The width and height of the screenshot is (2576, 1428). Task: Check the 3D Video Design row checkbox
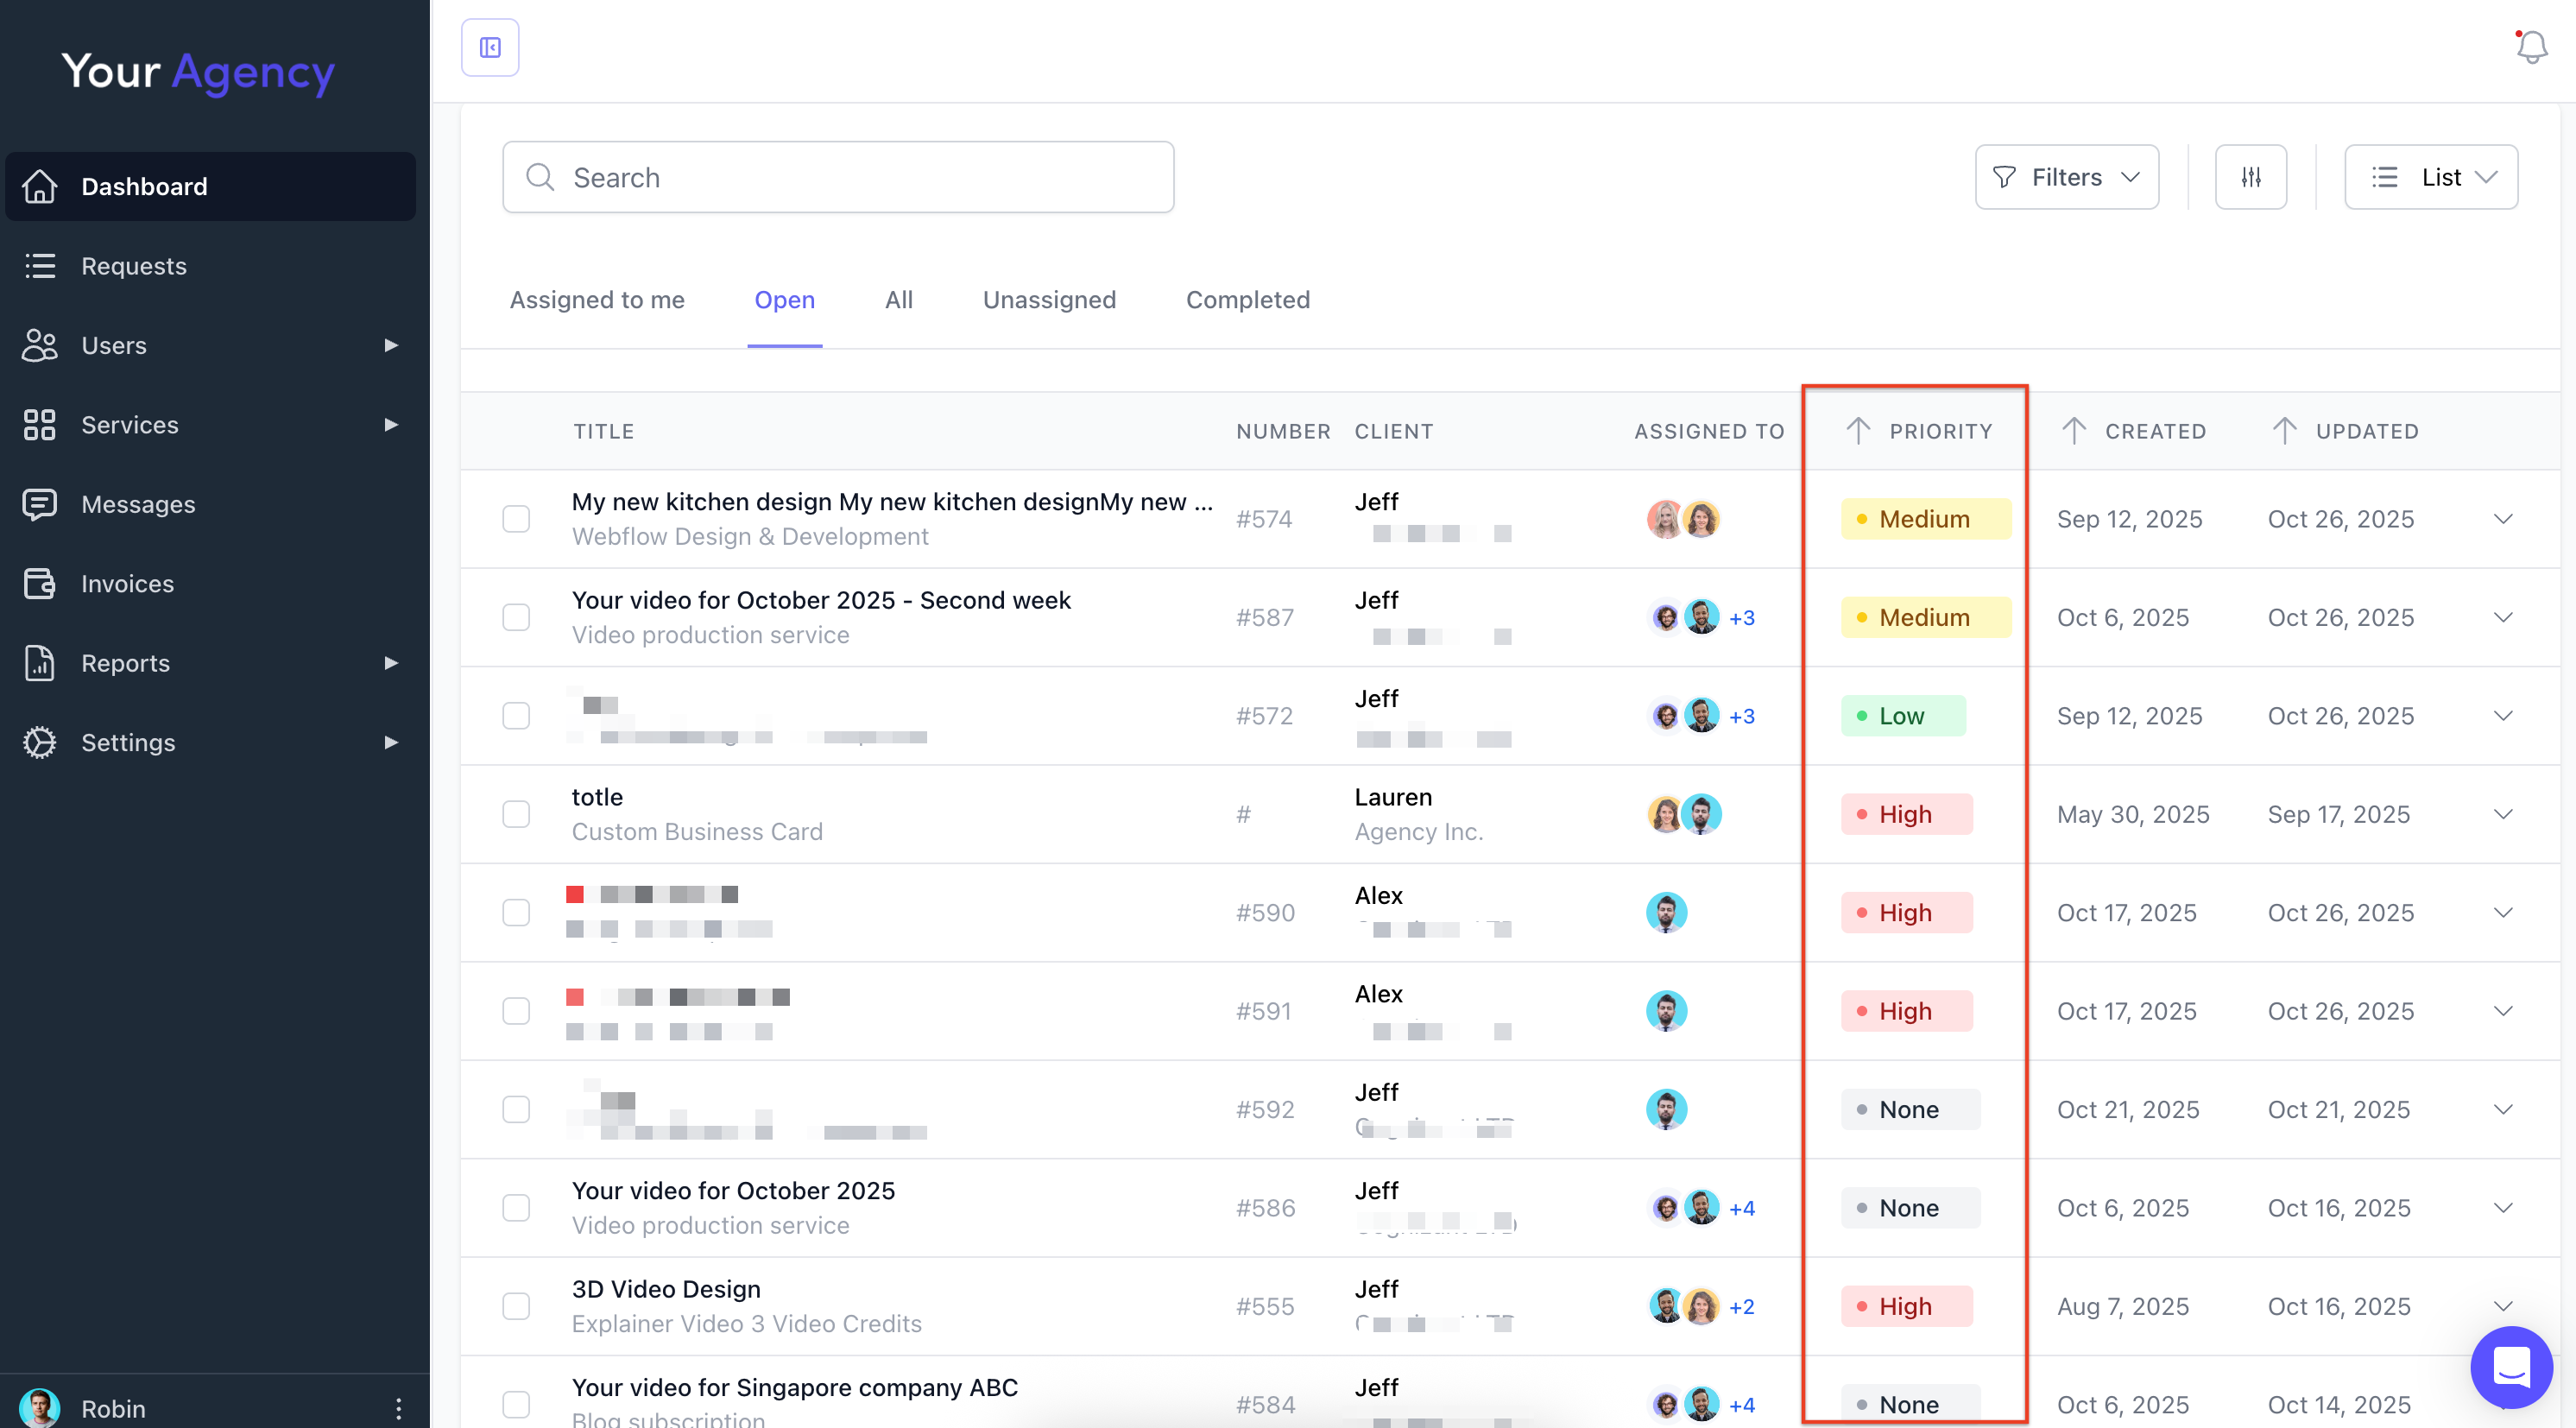516,1306
